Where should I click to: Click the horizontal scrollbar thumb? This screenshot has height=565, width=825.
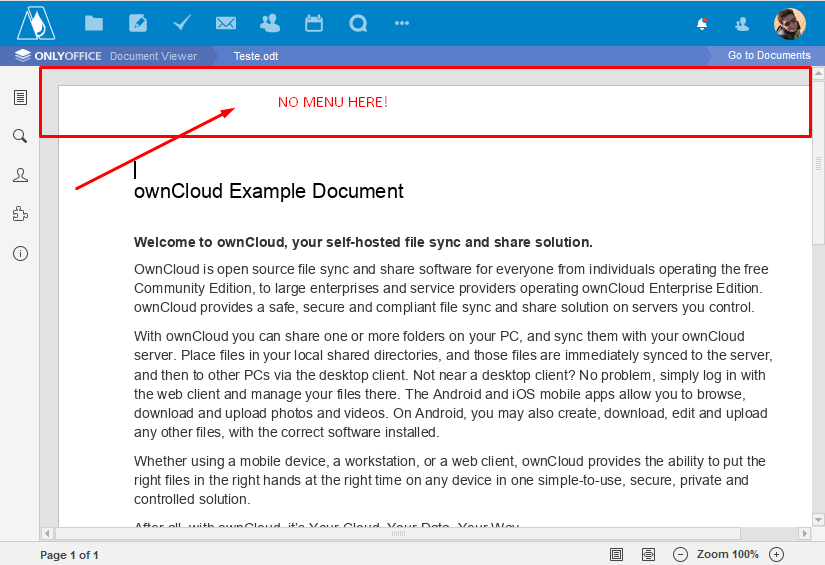[x=398, y=533]
